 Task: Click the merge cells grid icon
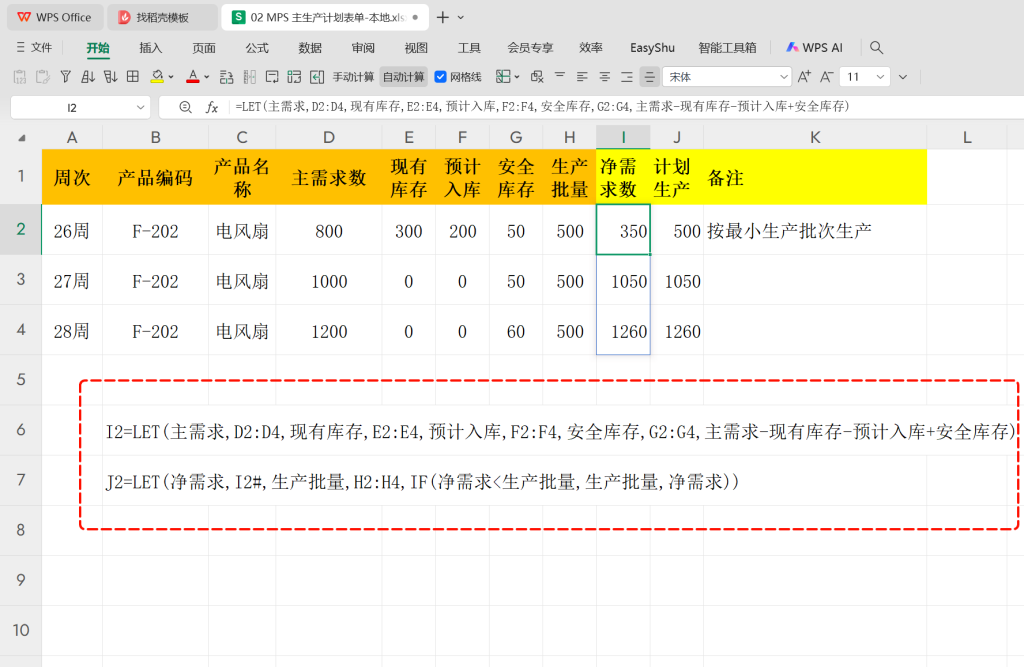click(133, 77)
